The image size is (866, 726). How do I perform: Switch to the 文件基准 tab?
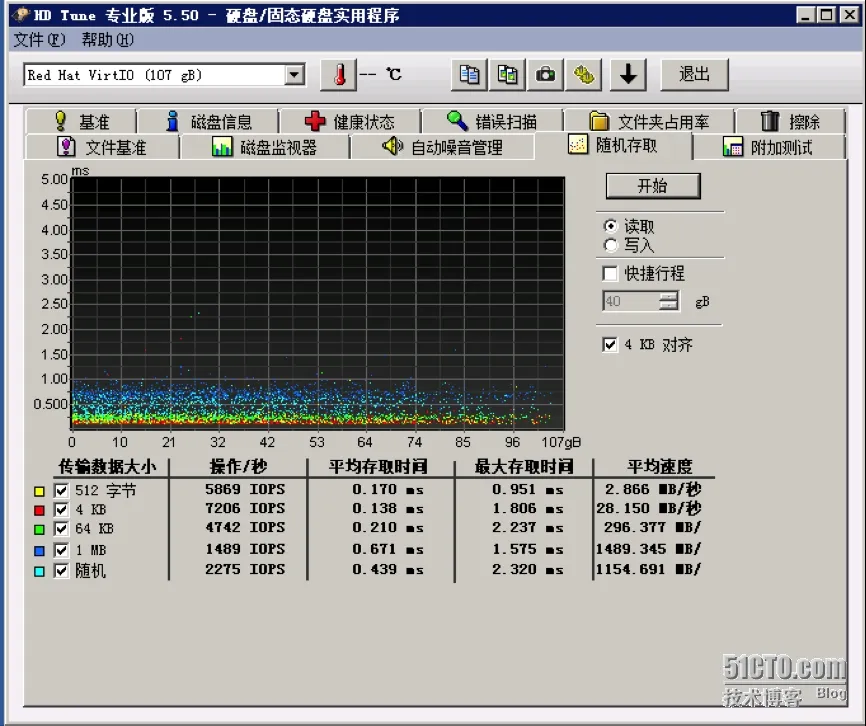102,147
